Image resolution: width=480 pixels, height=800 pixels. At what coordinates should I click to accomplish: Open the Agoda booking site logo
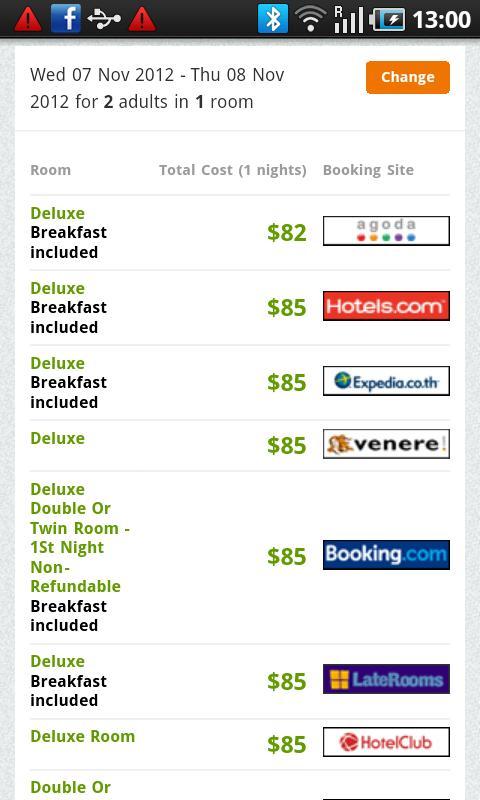[386, 231]
